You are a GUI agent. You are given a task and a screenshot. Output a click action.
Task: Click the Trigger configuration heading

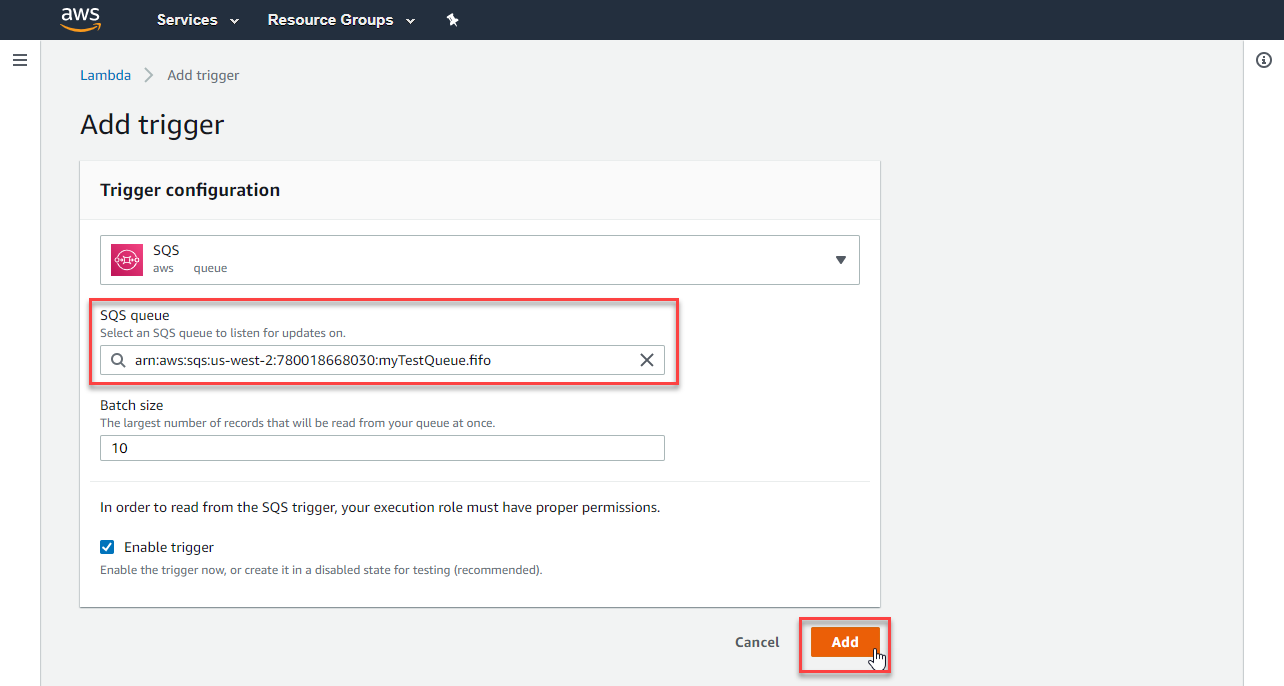click(190, 190)
